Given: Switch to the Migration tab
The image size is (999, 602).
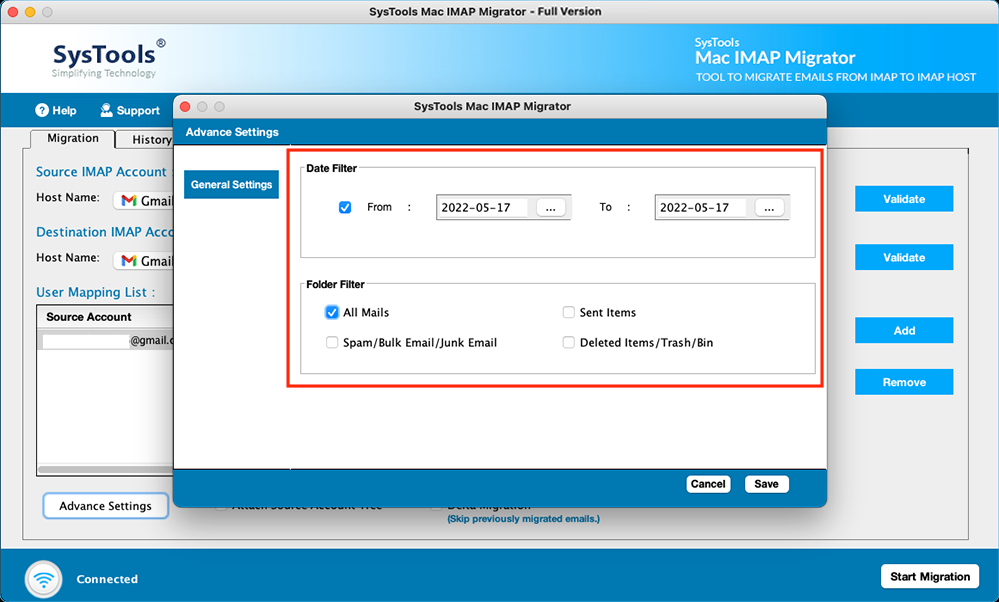Looking at the screenshot, I should pyautogui.click(x=73, y=138).
